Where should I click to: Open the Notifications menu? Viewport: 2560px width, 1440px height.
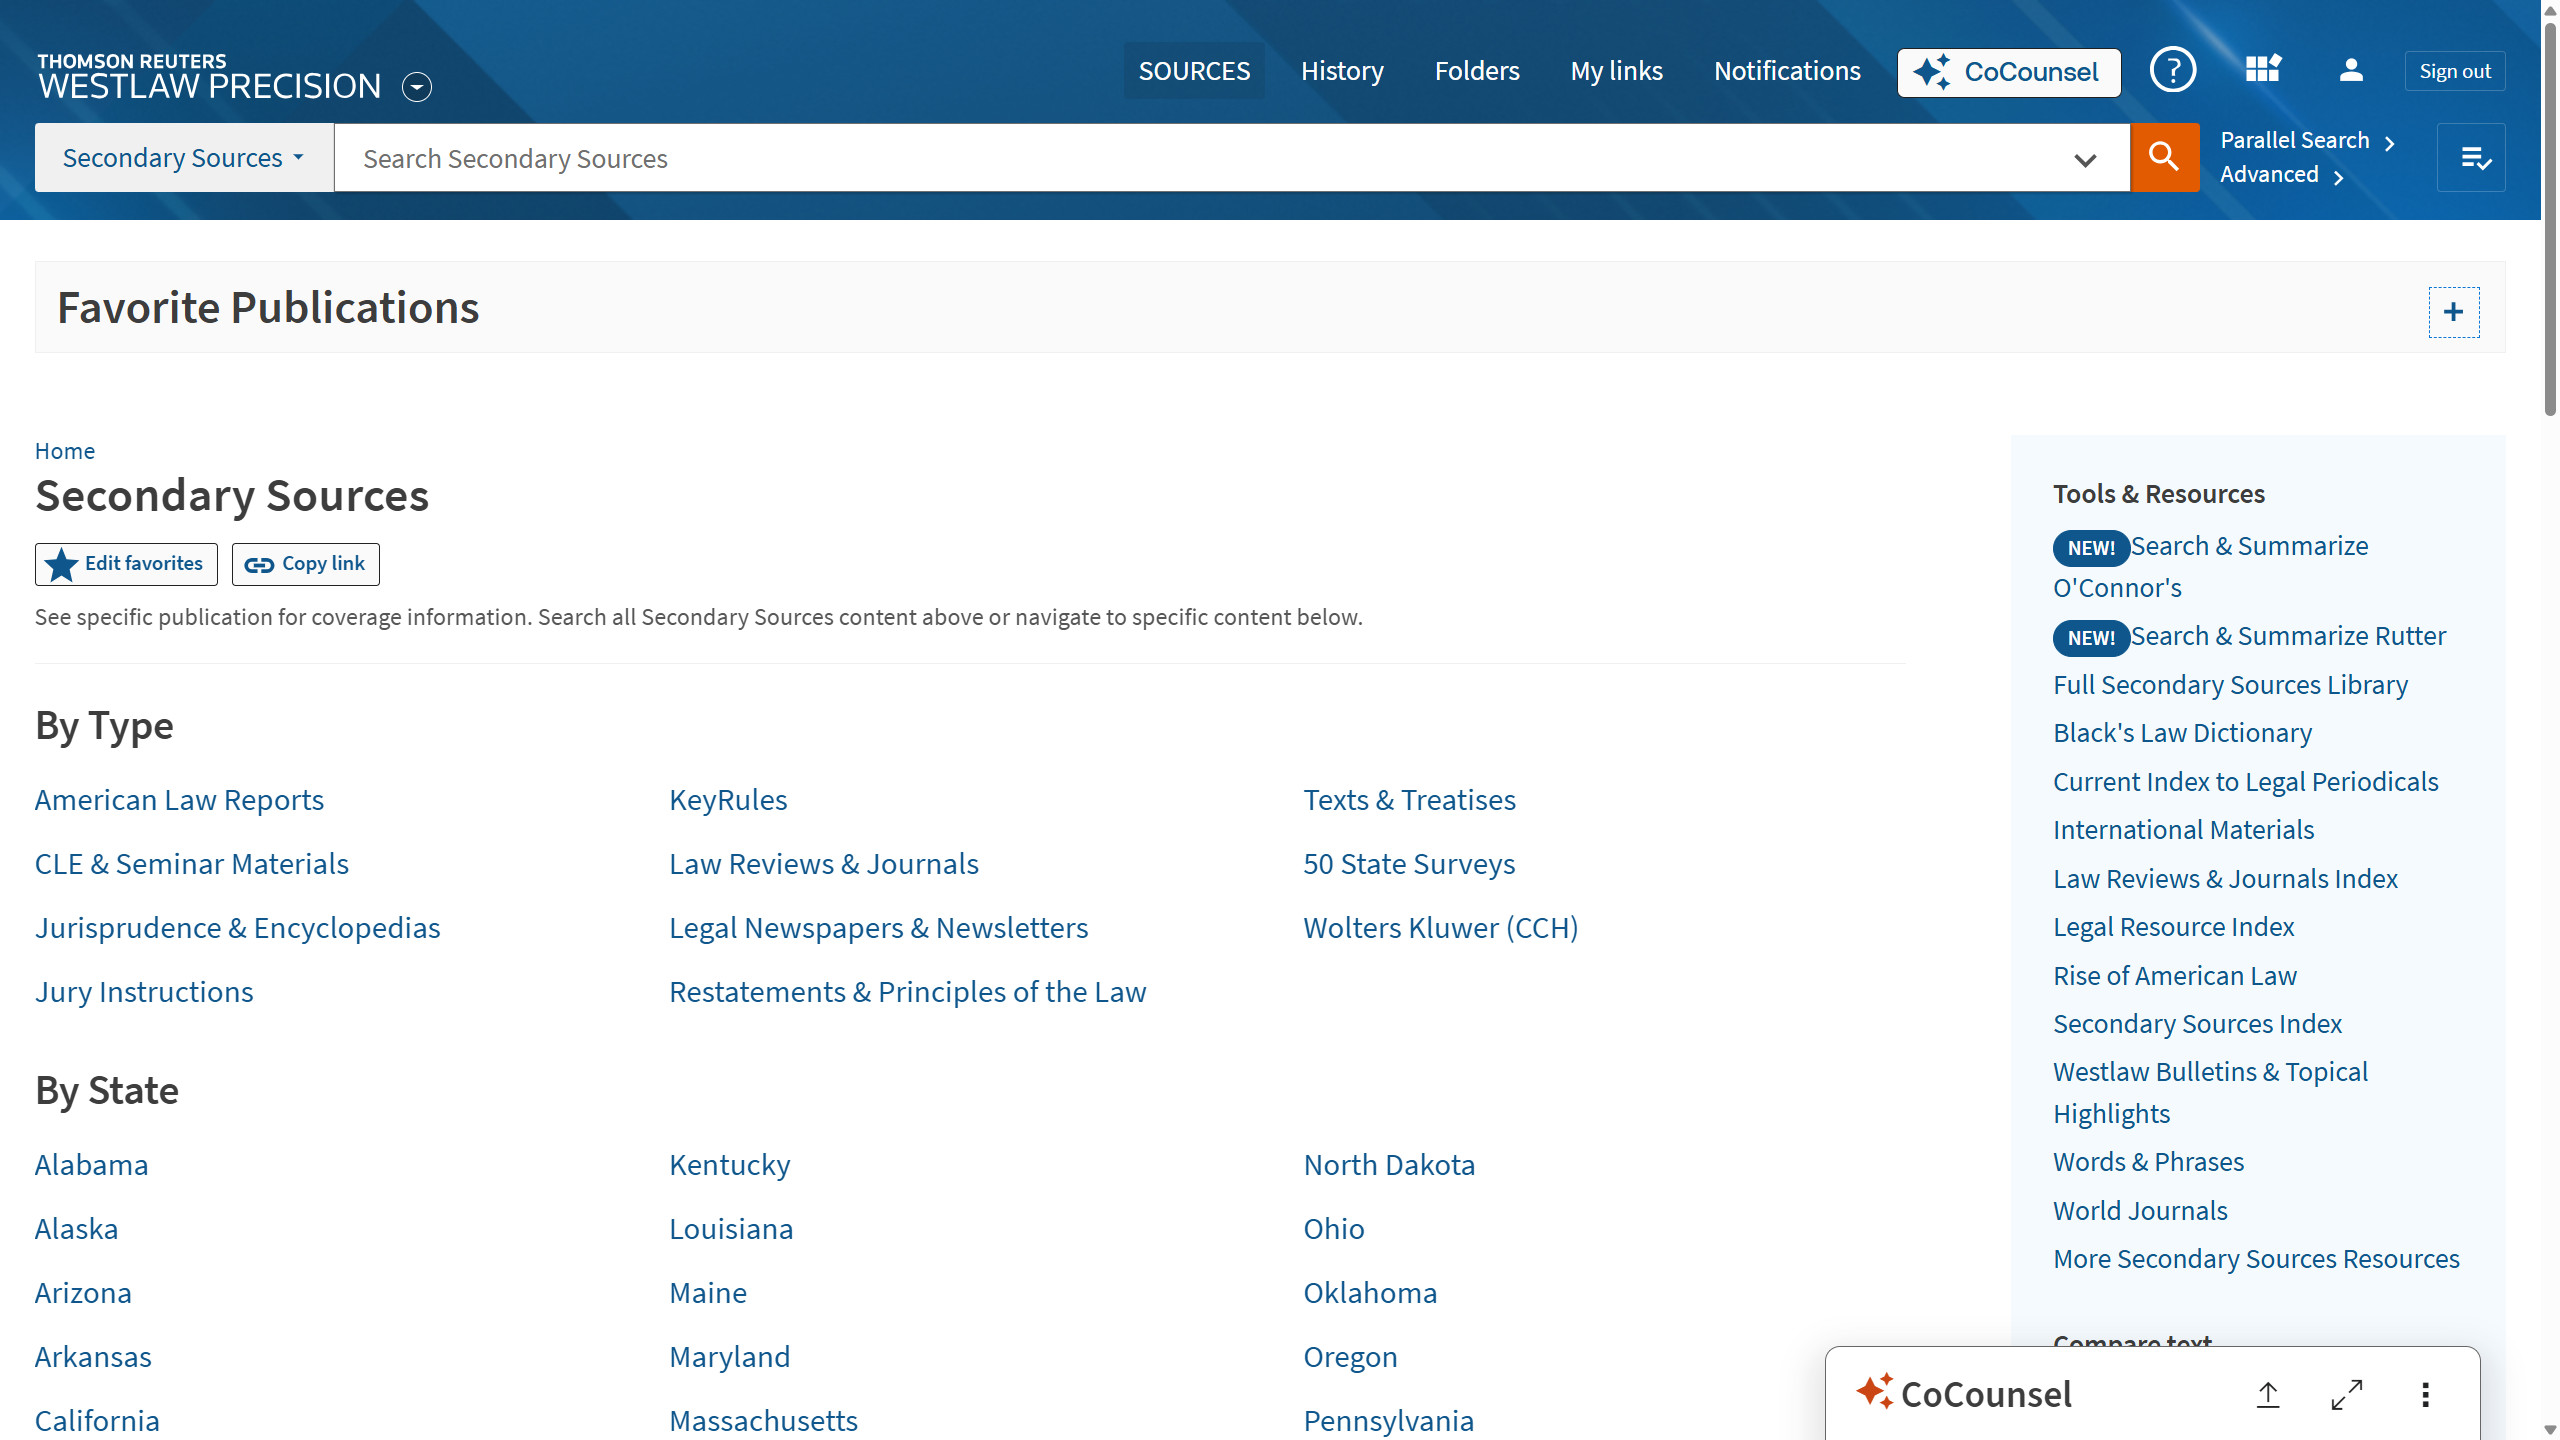point(1786,70)
